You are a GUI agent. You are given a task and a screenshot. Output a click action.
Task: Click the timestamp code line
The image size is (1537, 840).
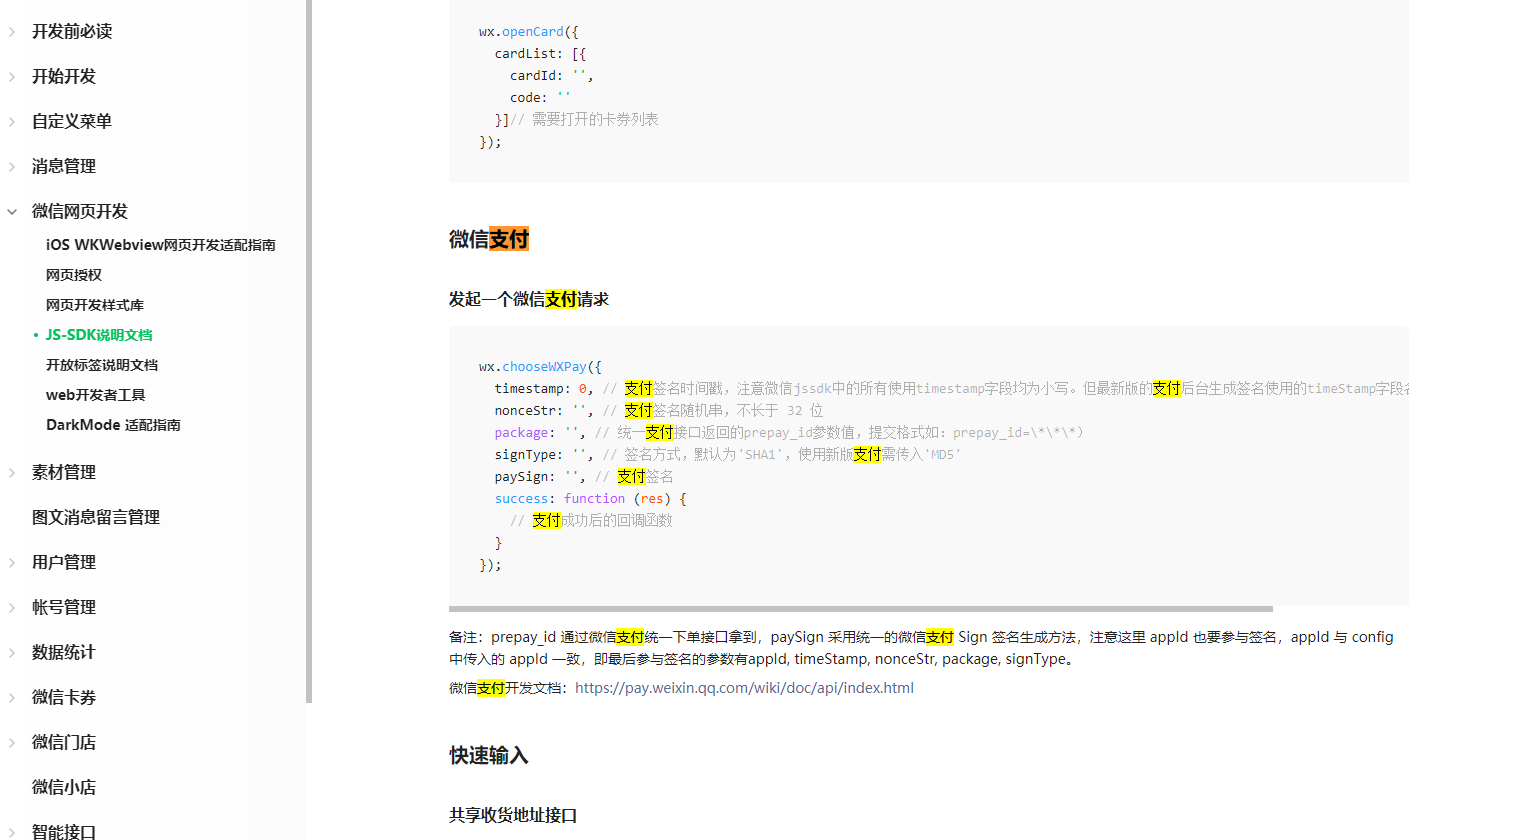point(951,389)
